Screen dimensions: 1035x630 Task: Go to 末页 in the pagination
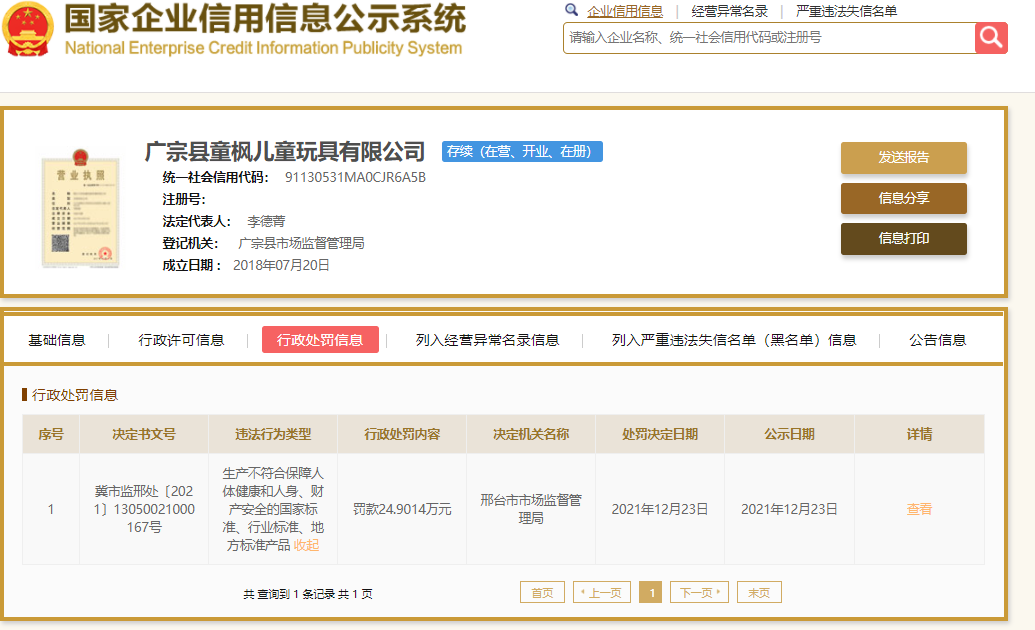click(759, 592)
